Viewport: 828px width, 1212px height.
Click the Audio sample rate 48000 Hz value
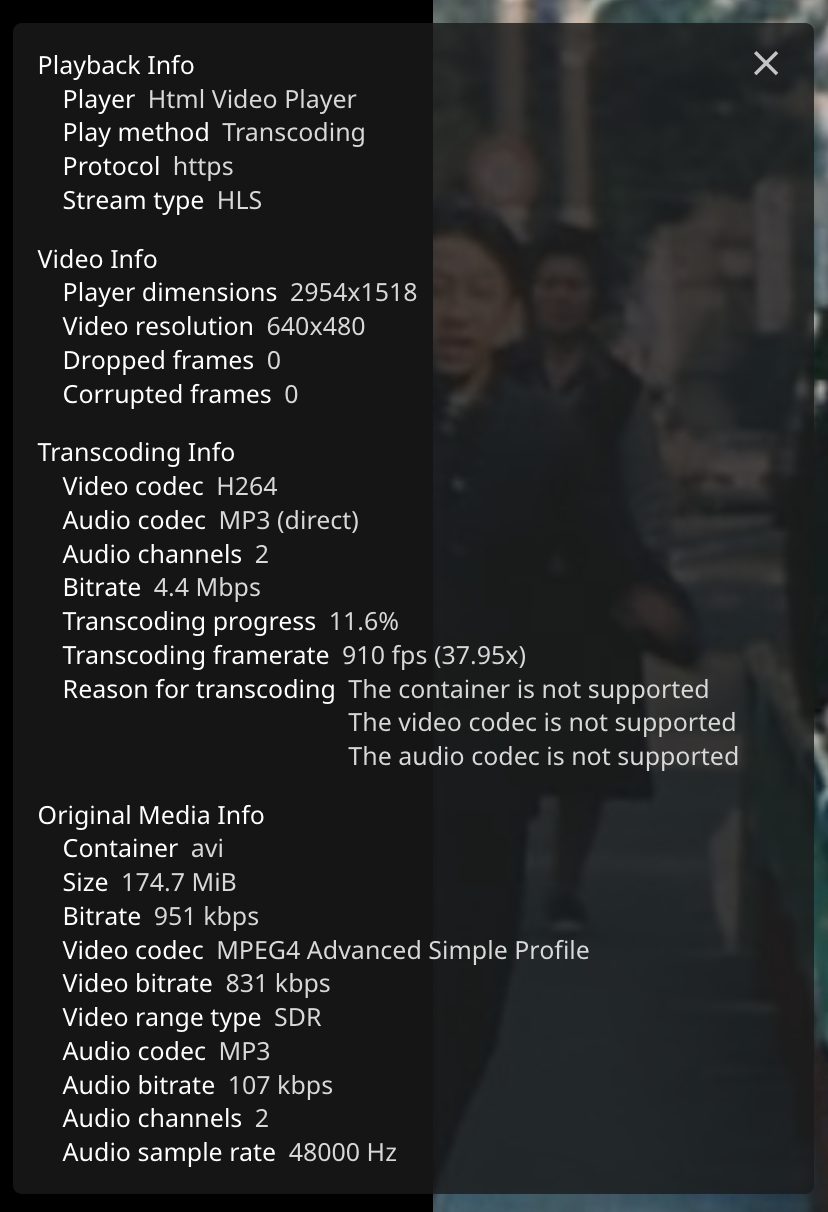343,1152
